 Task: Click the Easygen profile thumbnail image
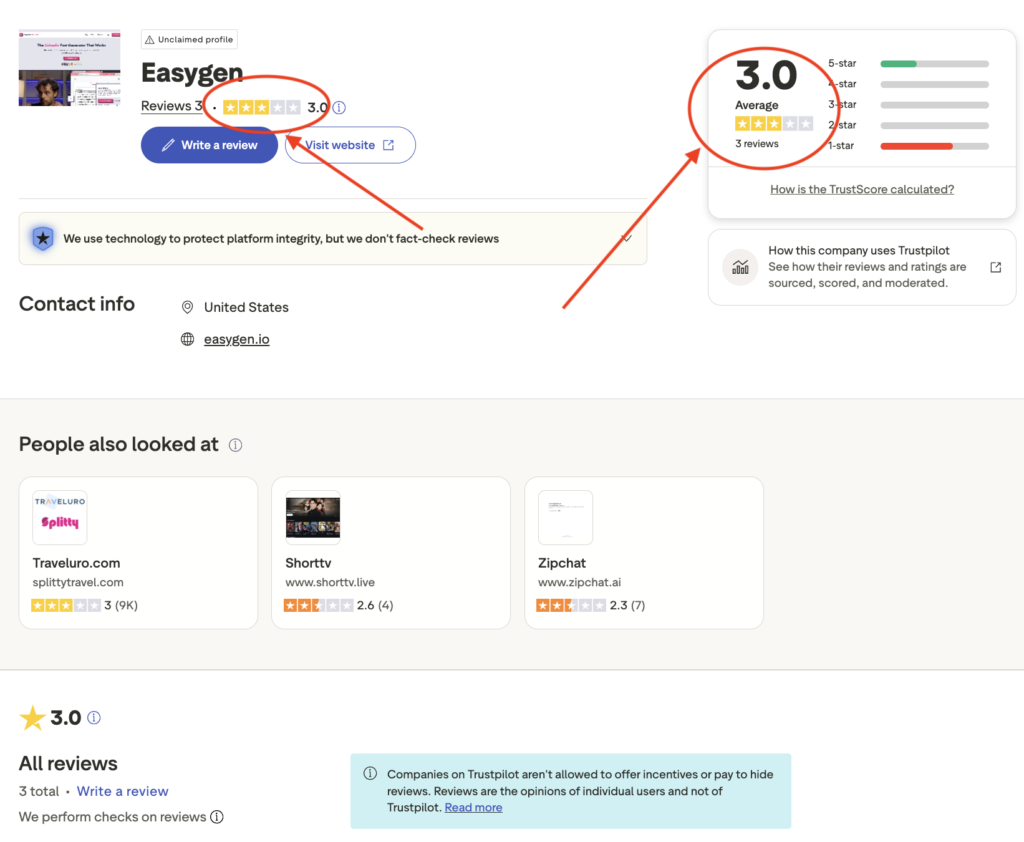coord(69,68)
